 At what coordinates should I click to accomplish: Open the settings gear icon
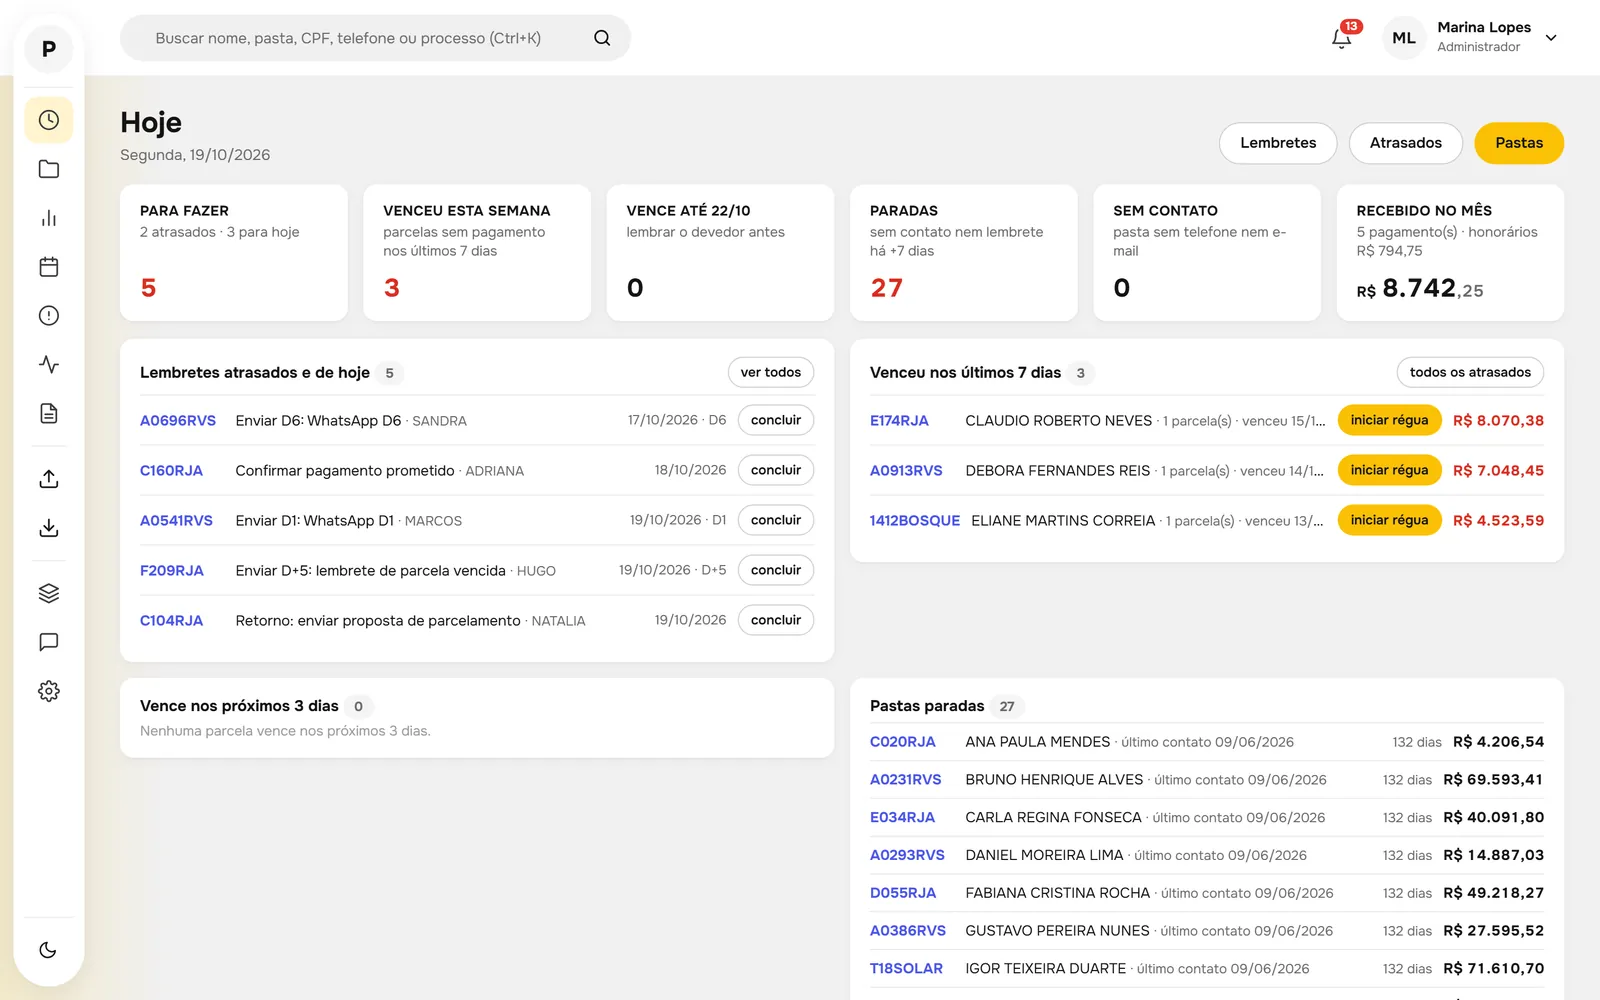tap(48, 691)
